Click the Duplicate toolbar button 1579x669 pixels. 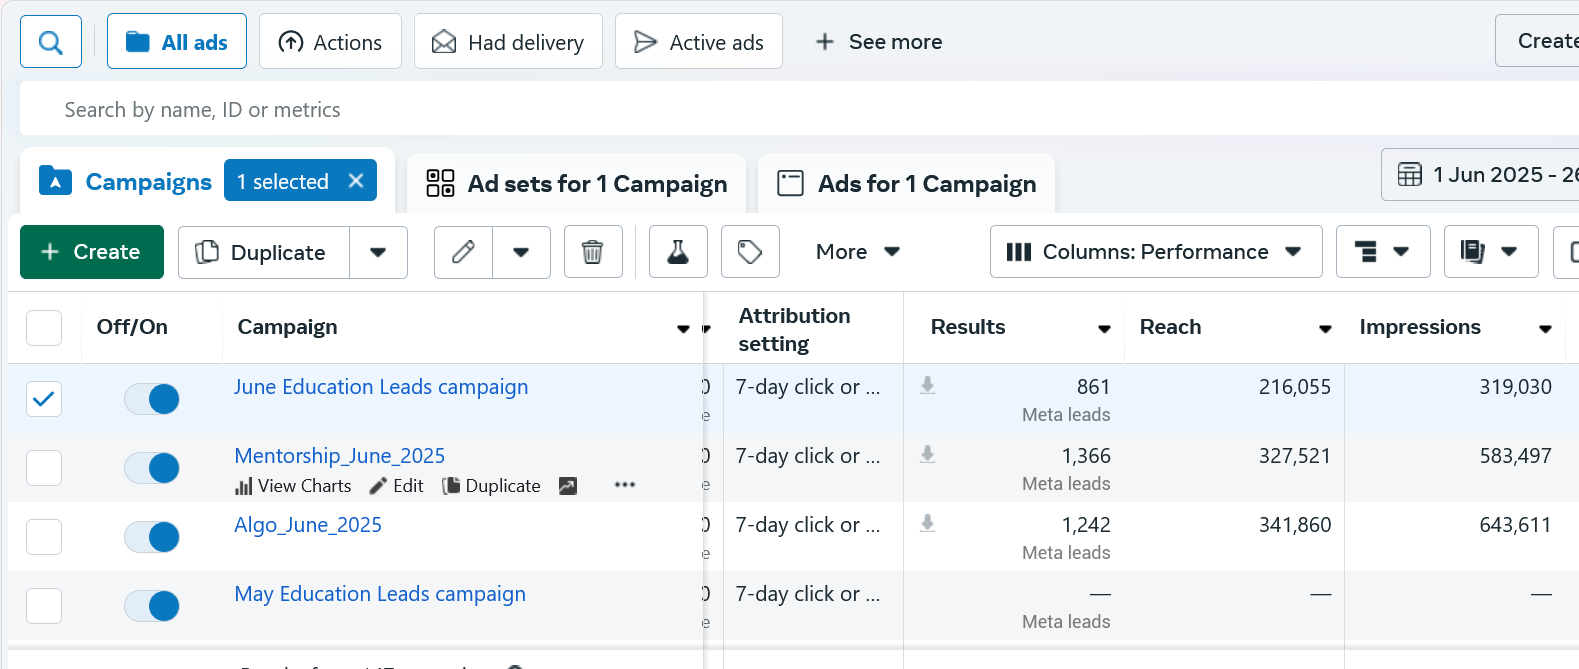click(264, 252)
